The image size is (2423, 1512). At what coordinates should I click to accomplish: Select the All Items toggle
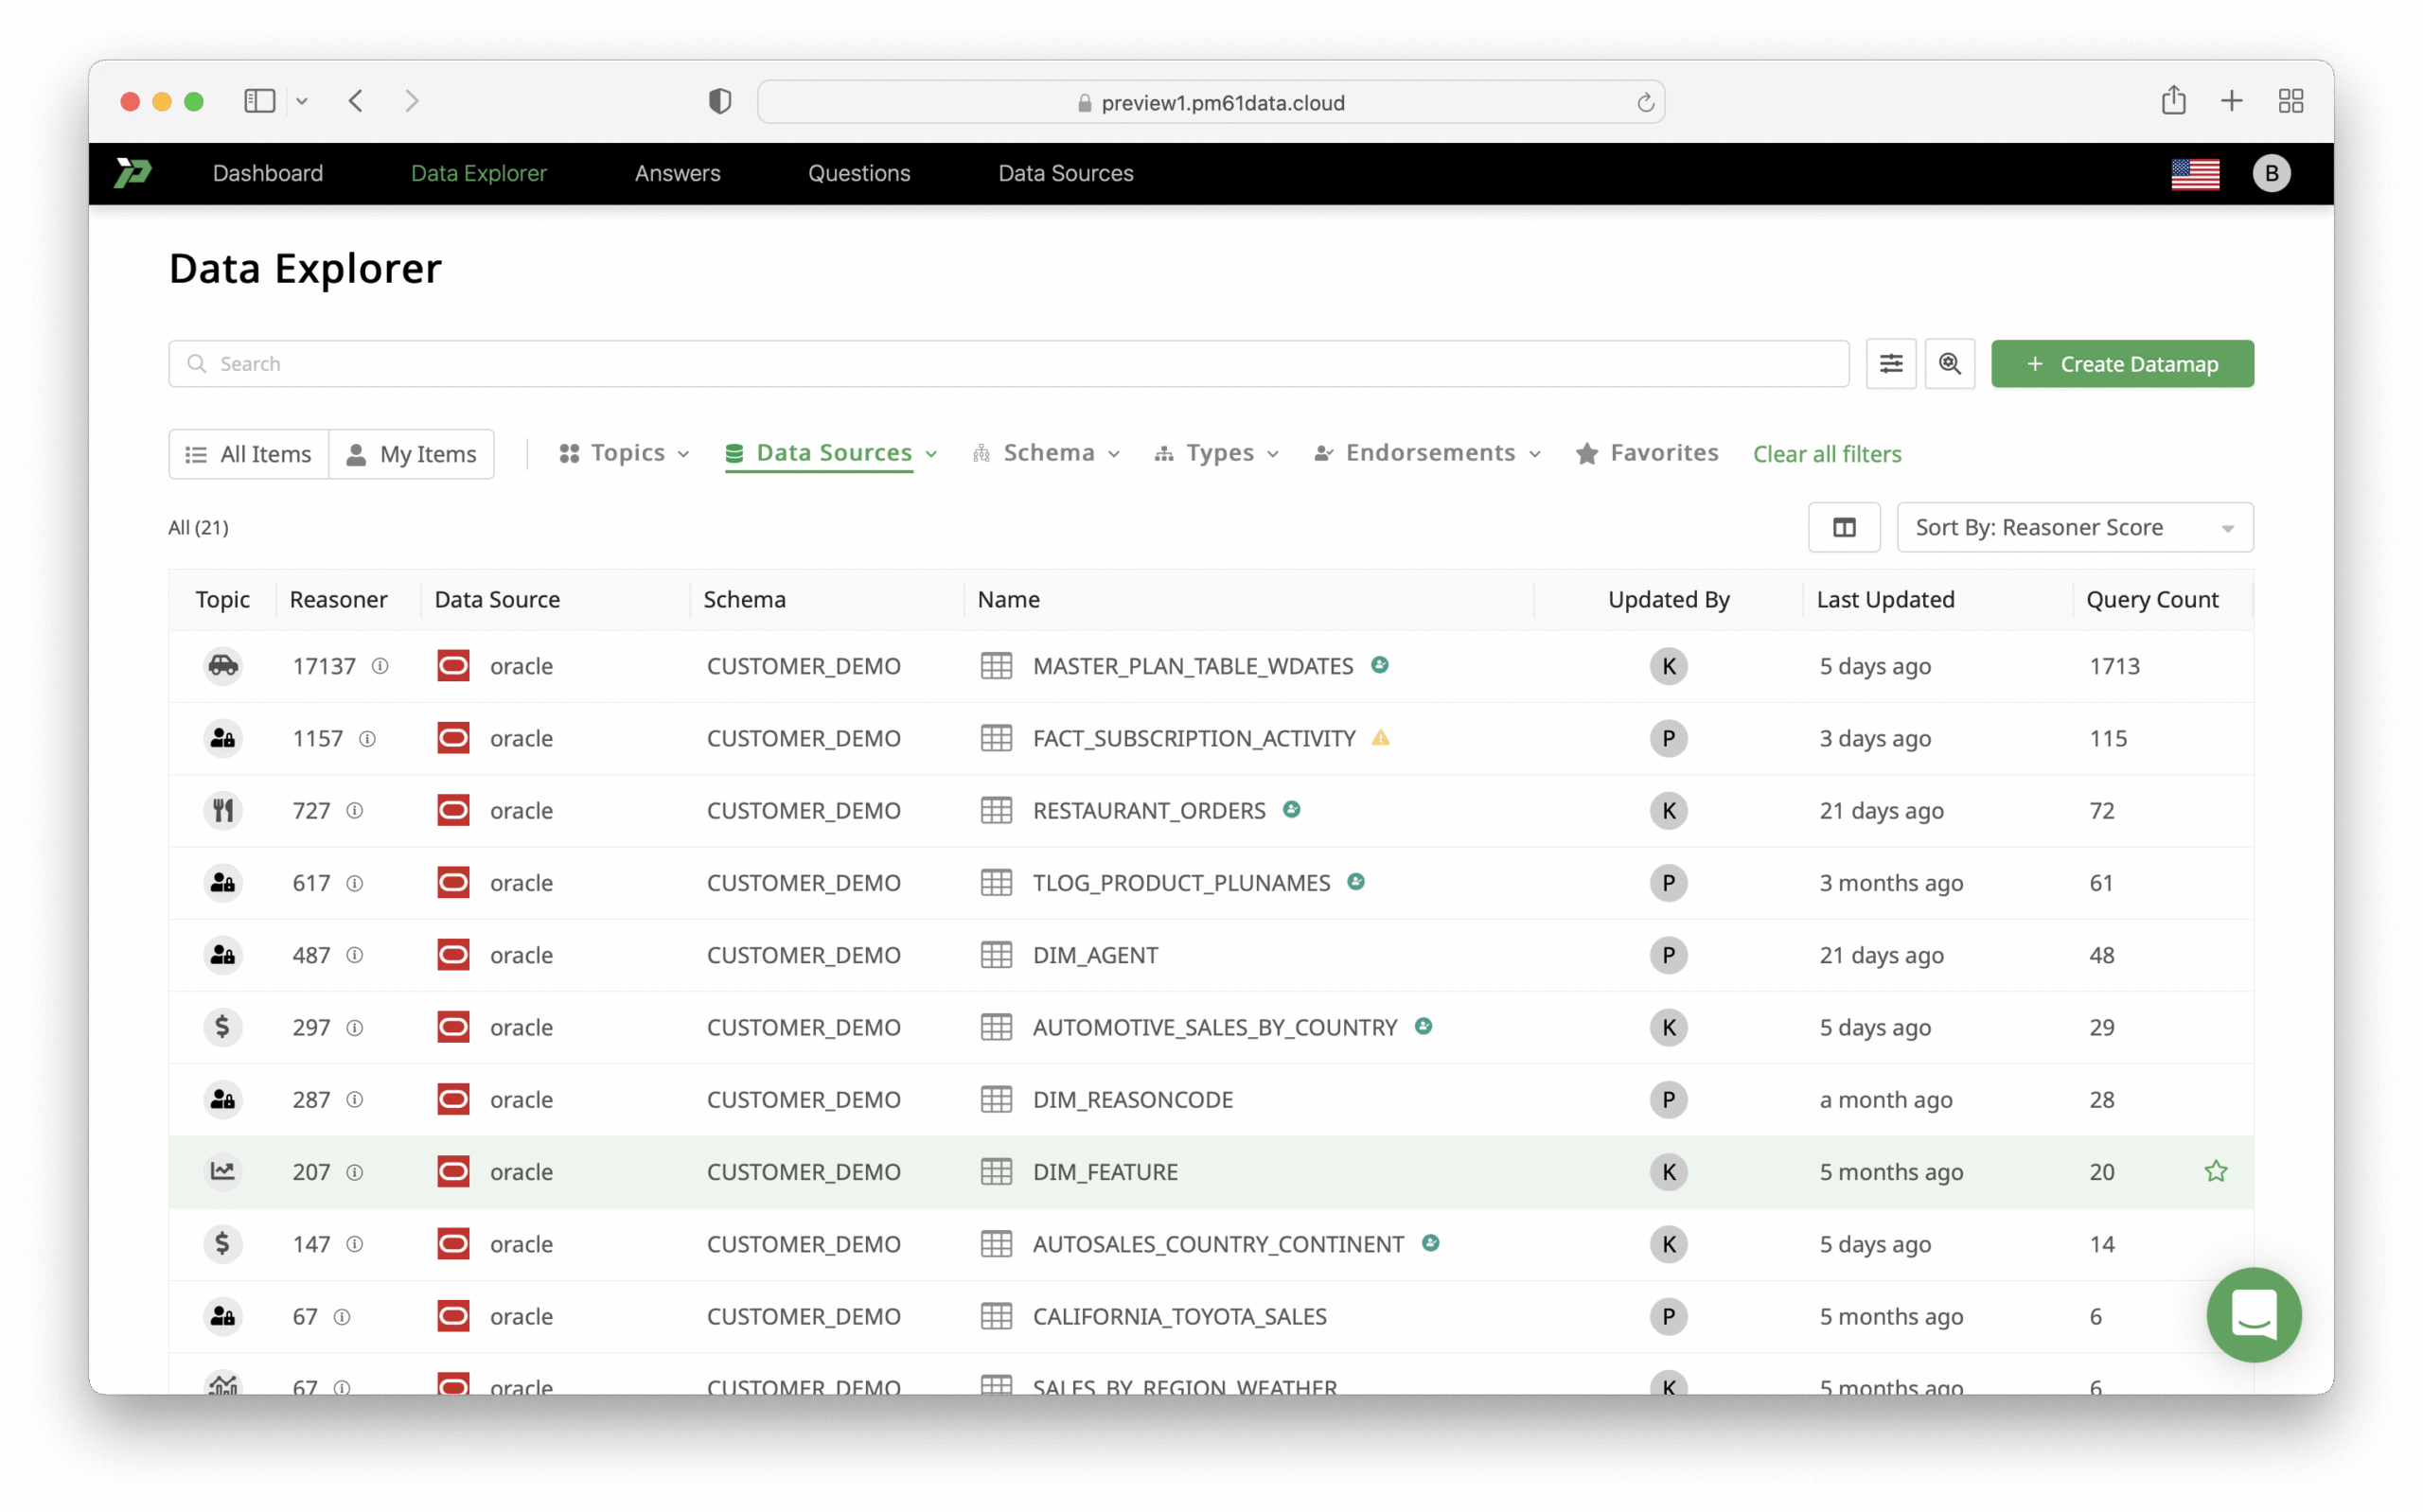click(249, 455)
